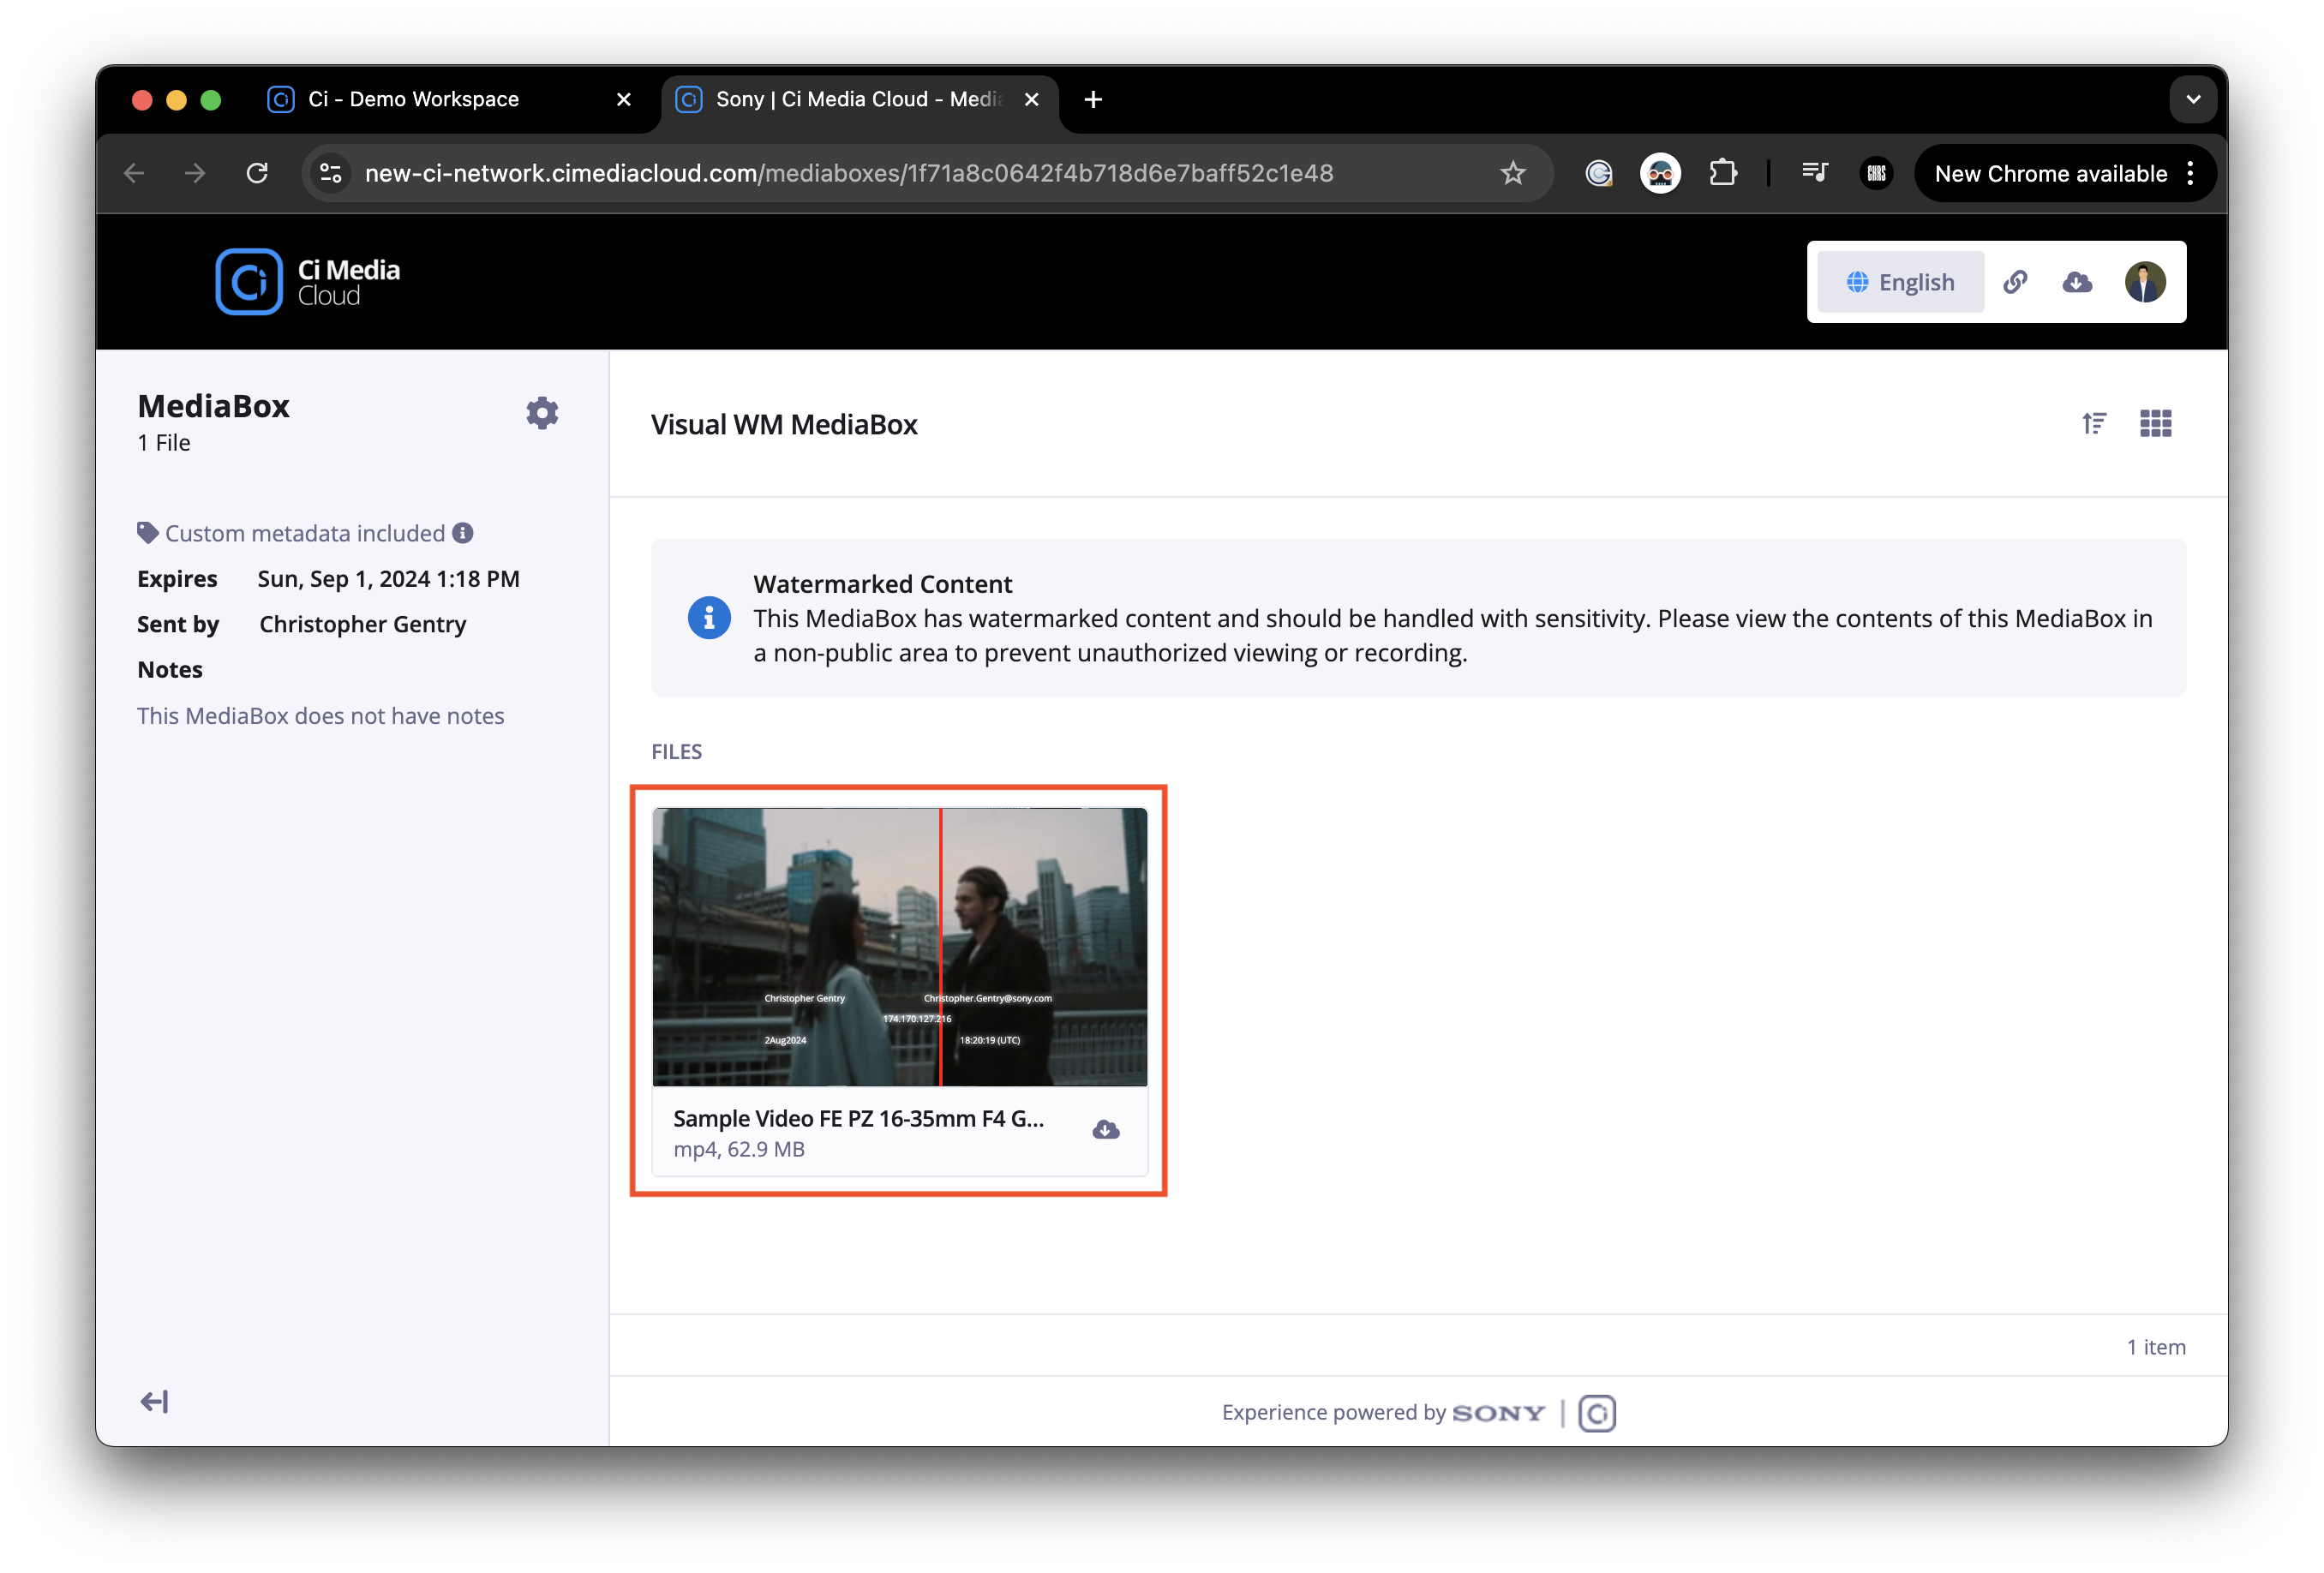Click 'This MediaBox does not have notes' text

[x=320, y=716]
